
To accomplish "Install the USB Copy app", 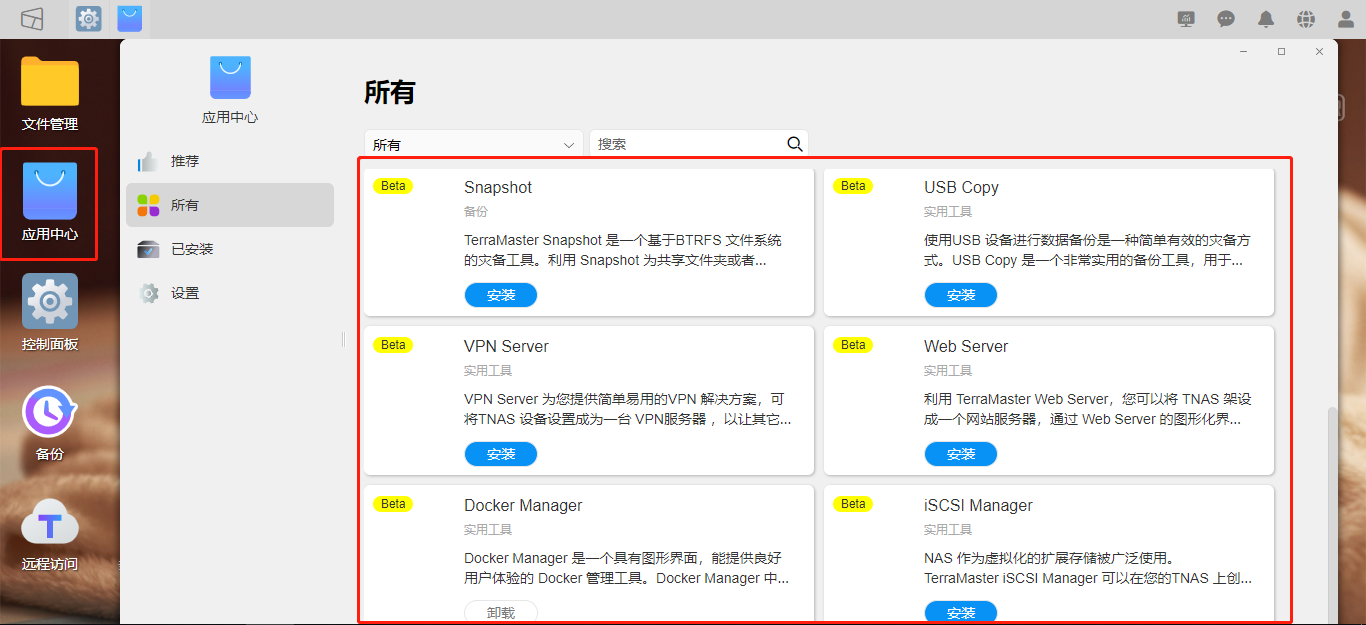I will [x=961, y=295].
